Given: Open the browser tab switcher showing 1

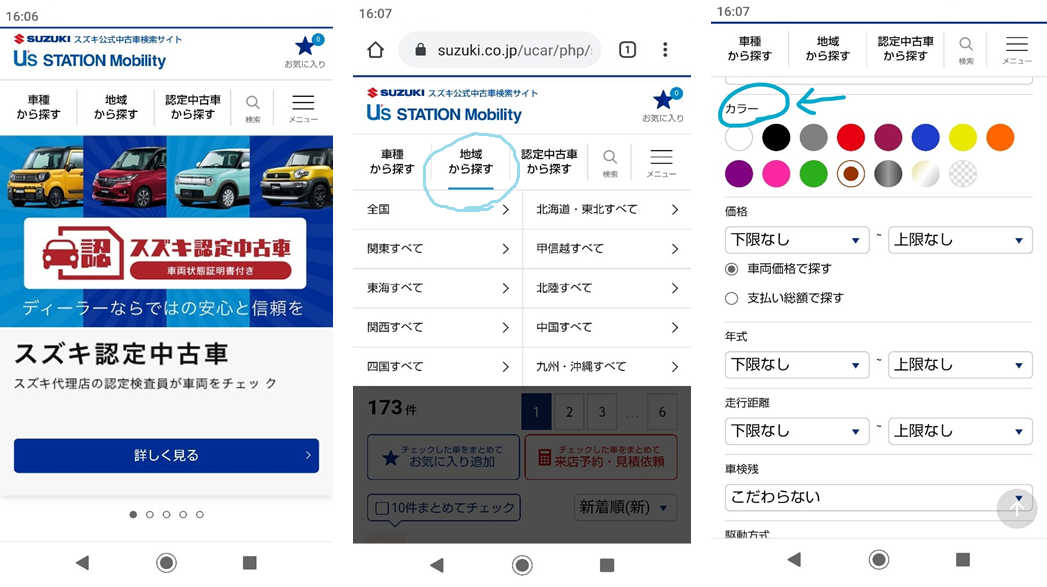Looking at the screenshot, I should click(x=627, y=49).
